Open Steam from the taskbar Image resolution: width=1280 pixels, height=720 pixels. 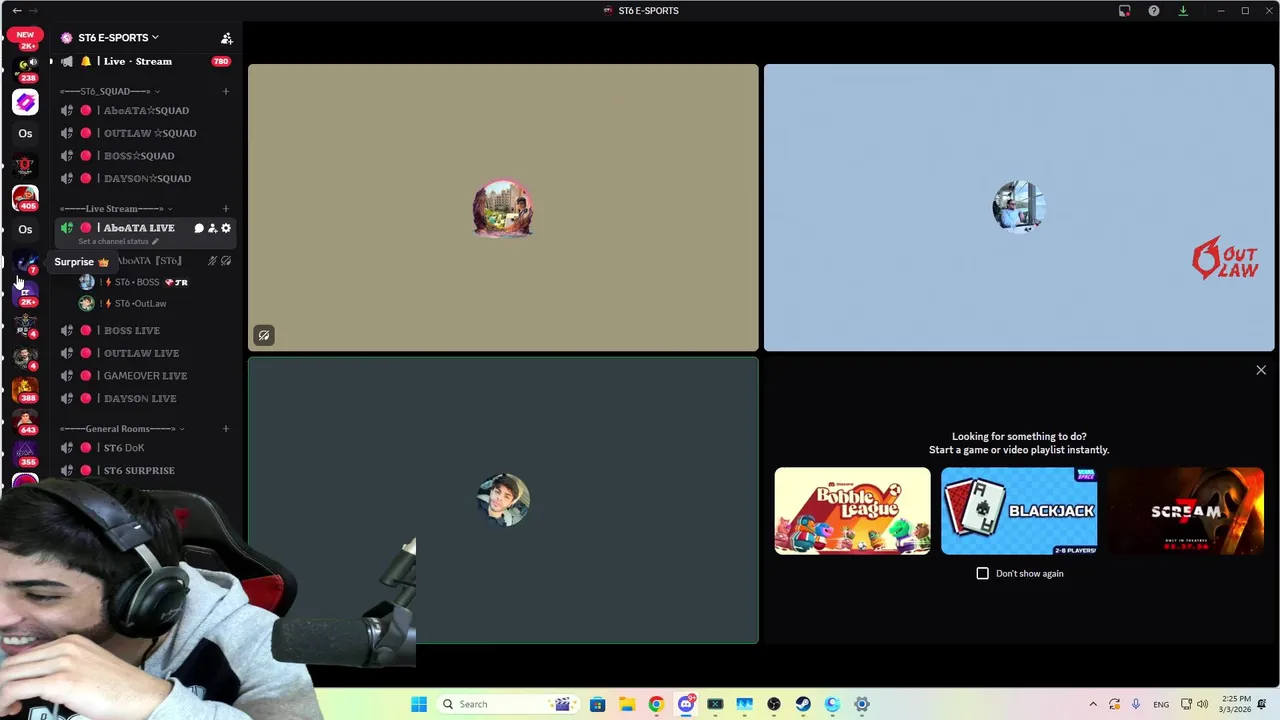pos(803,704)
